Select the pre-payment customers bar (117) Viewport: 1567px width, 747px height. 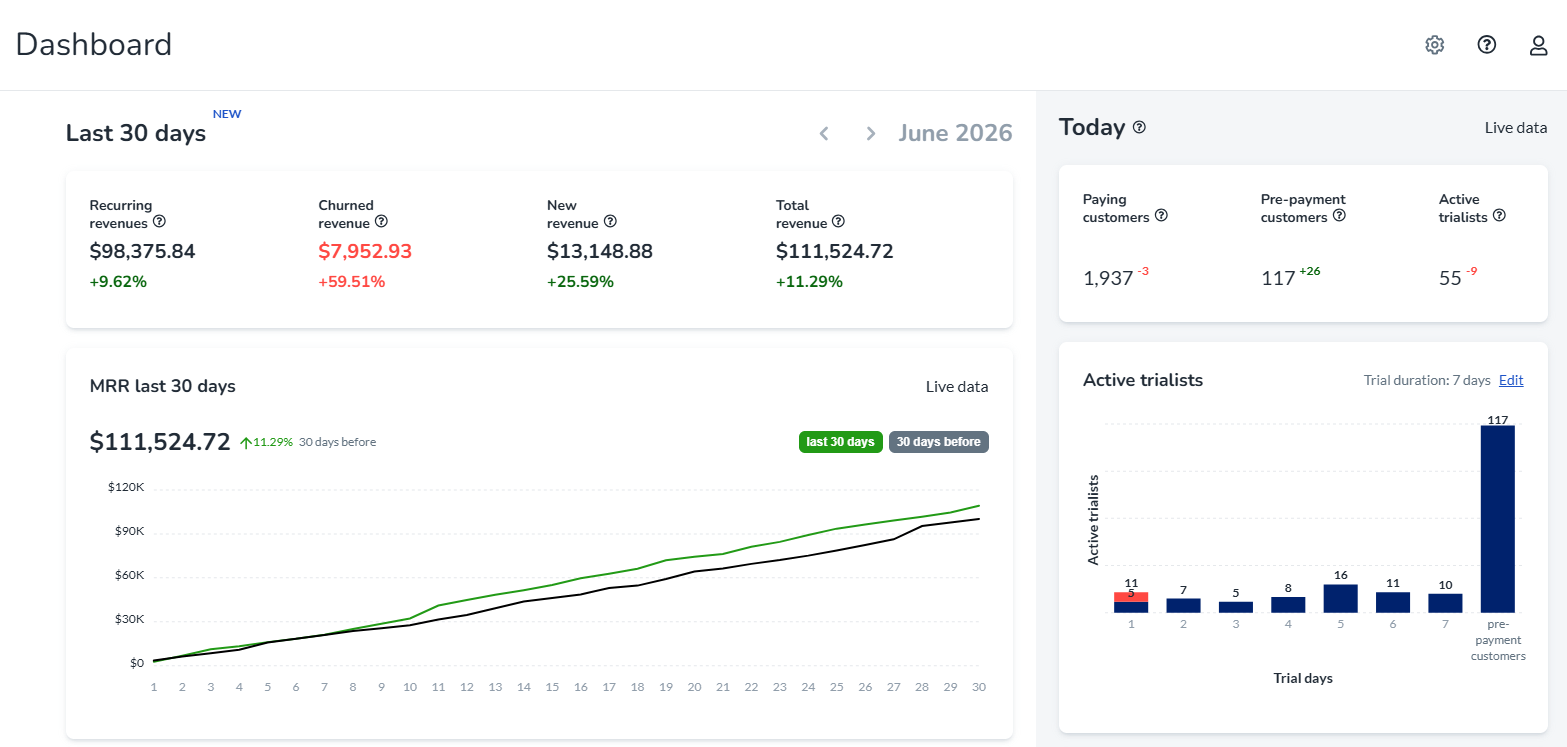(1498, 519)
